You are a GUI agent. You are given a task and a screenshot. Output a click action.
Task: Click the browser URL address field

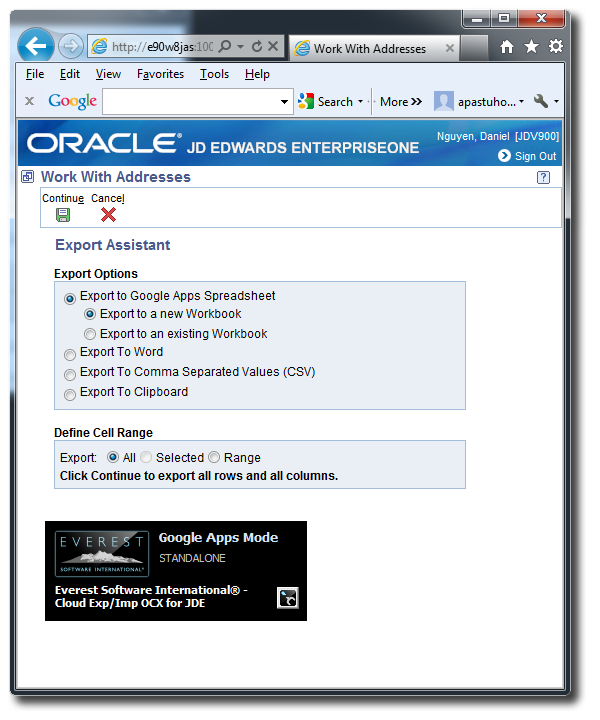pos(163,46)
